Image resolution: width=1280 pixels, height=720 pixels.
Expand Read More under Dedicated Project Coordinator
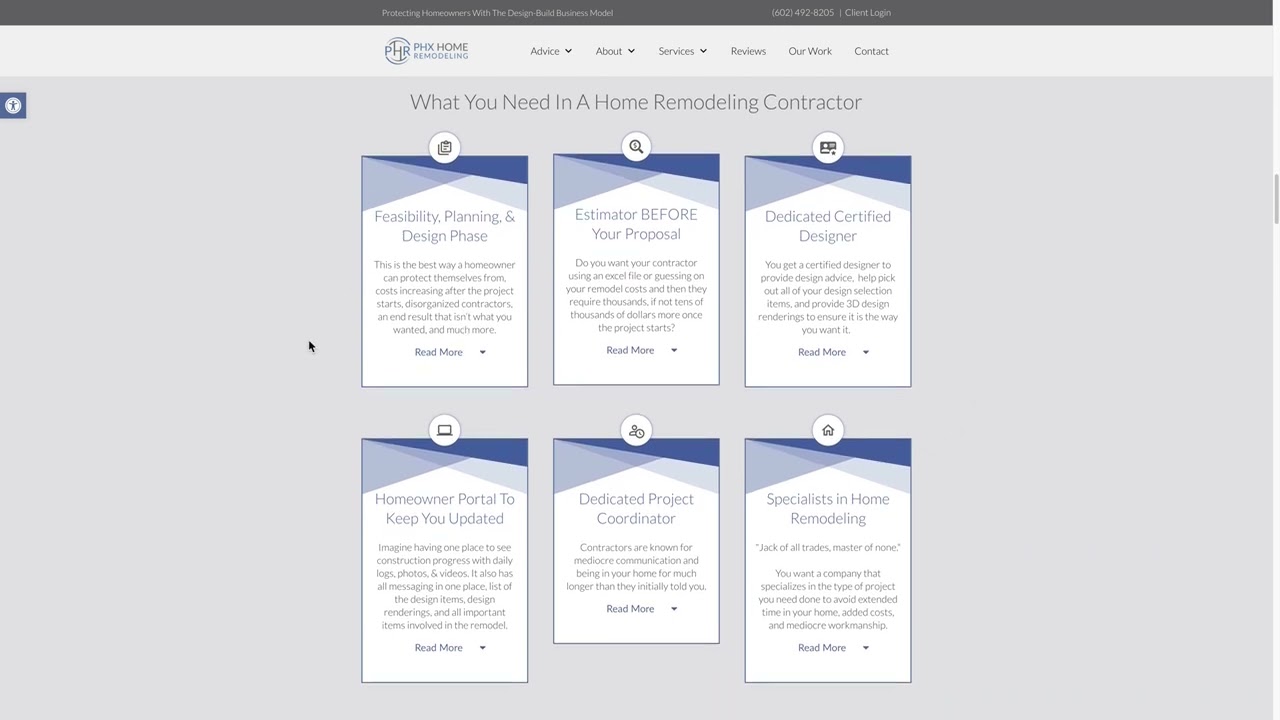[642, 609]
